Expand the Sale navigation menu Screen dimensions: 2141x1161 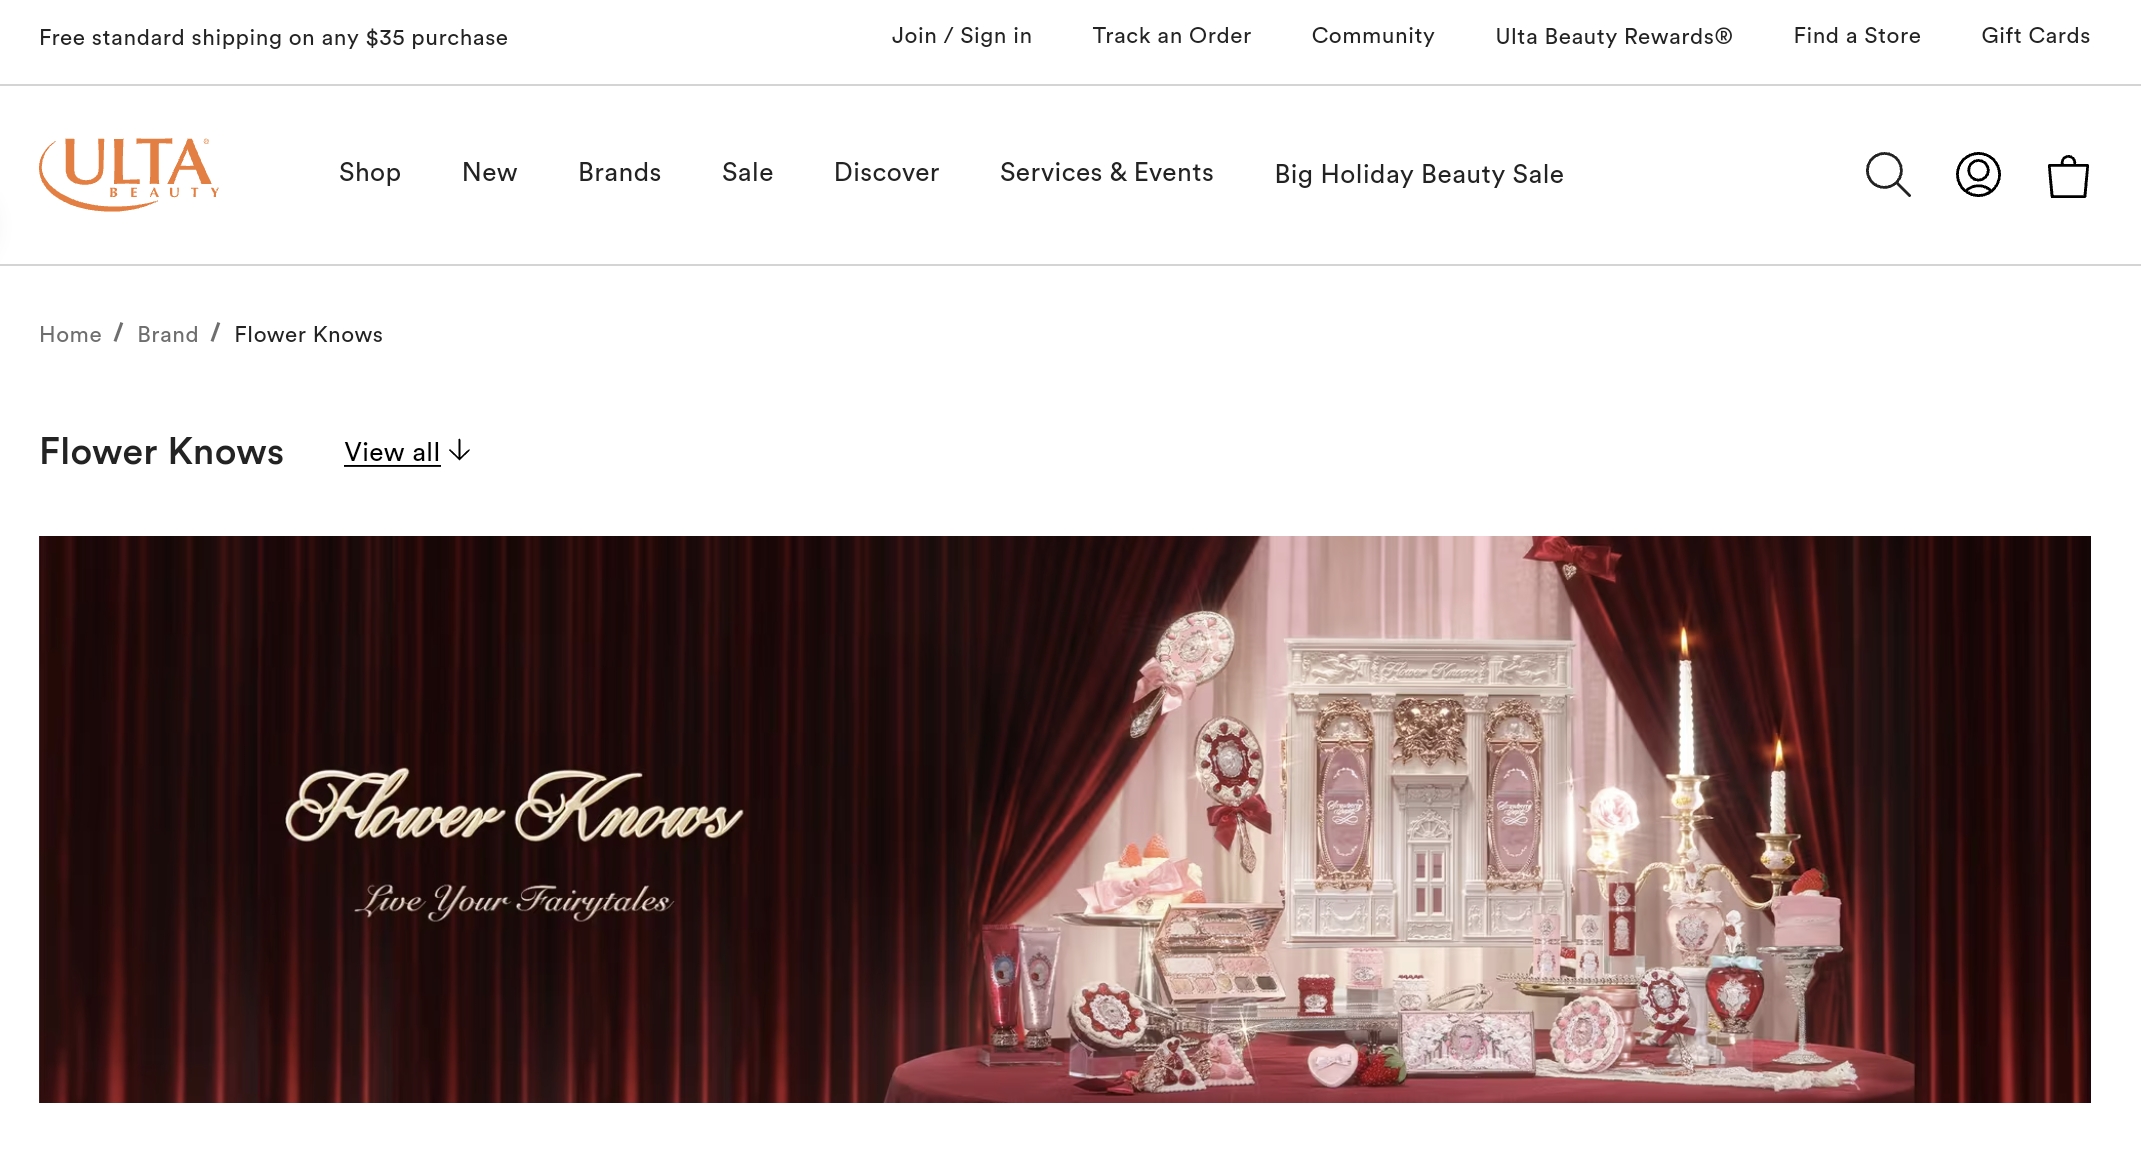[x=747, y=173]
